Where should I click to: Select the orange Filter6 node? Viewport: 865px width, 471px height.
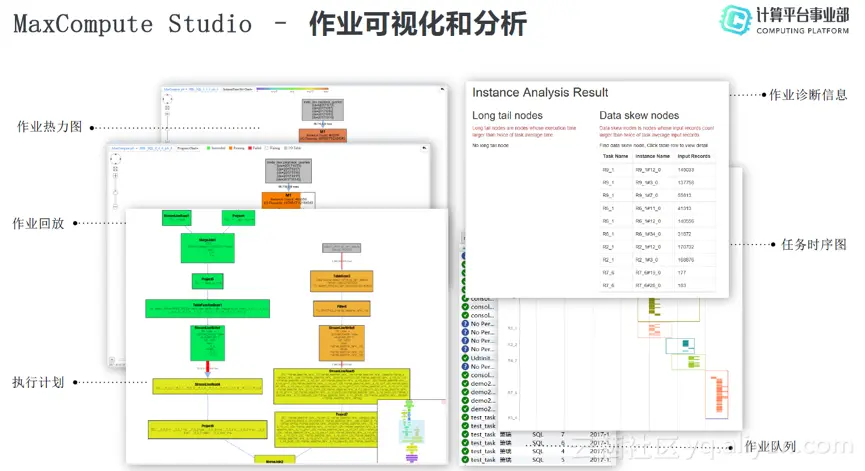click(x=341, y=308)
